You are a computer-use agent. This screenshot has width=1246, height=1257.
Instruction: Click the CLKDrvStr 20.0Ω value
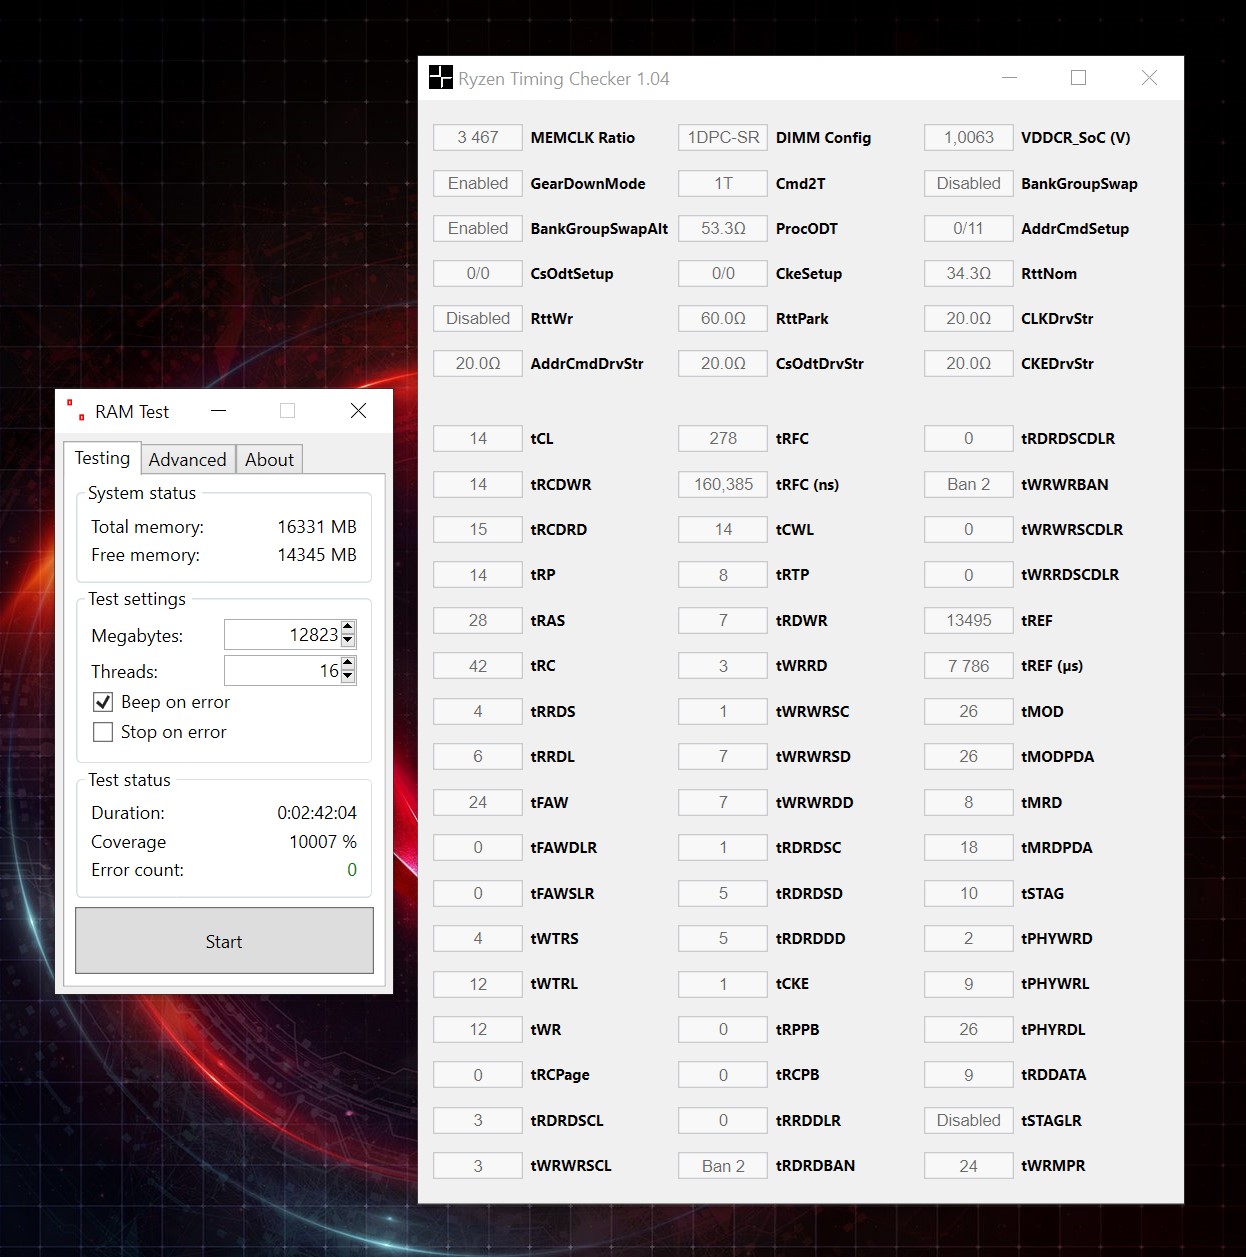click(x=969, y=318)
